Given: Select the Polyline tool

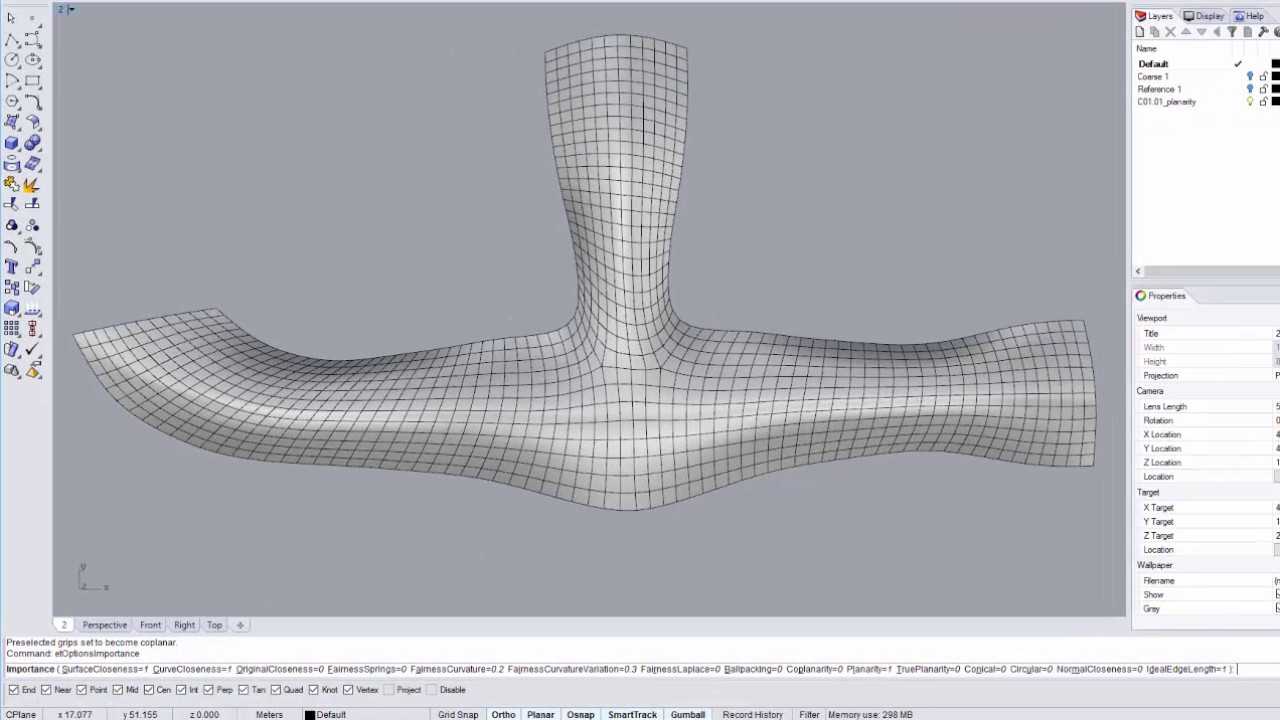Looking at the screenshot, I should coord(11,39).
